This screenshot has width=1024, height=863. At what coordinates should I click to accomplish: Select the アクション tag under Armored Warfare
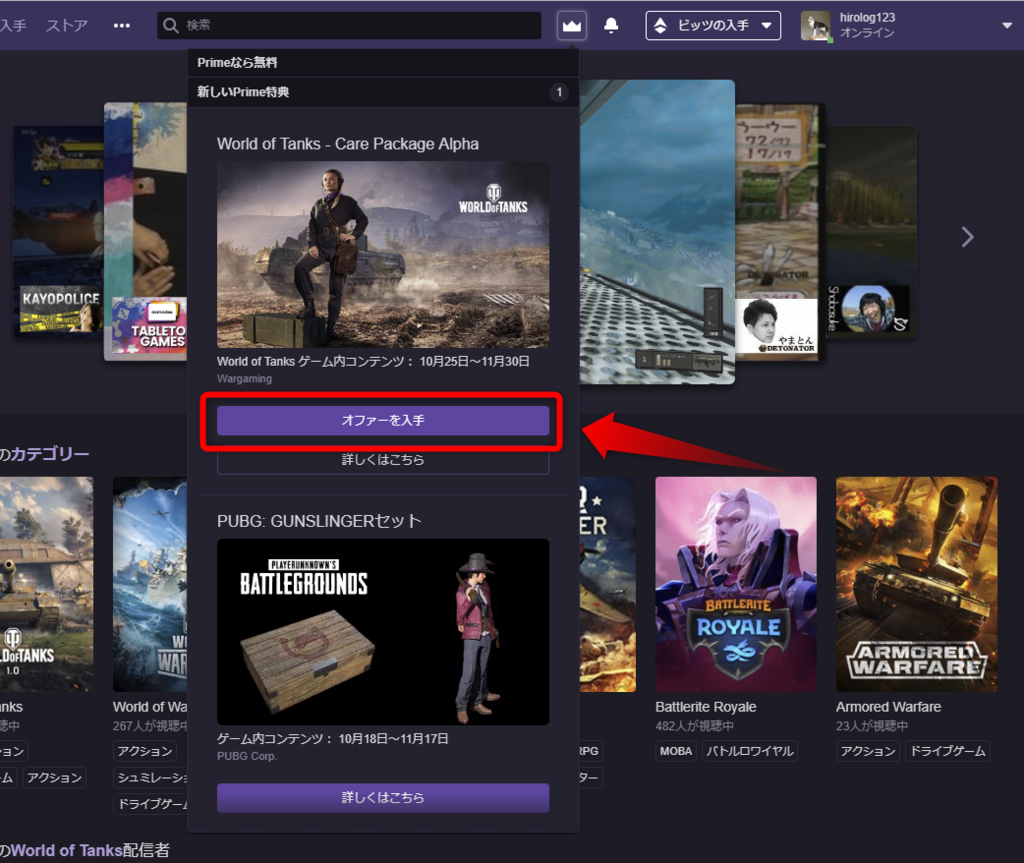click(868, 751)
